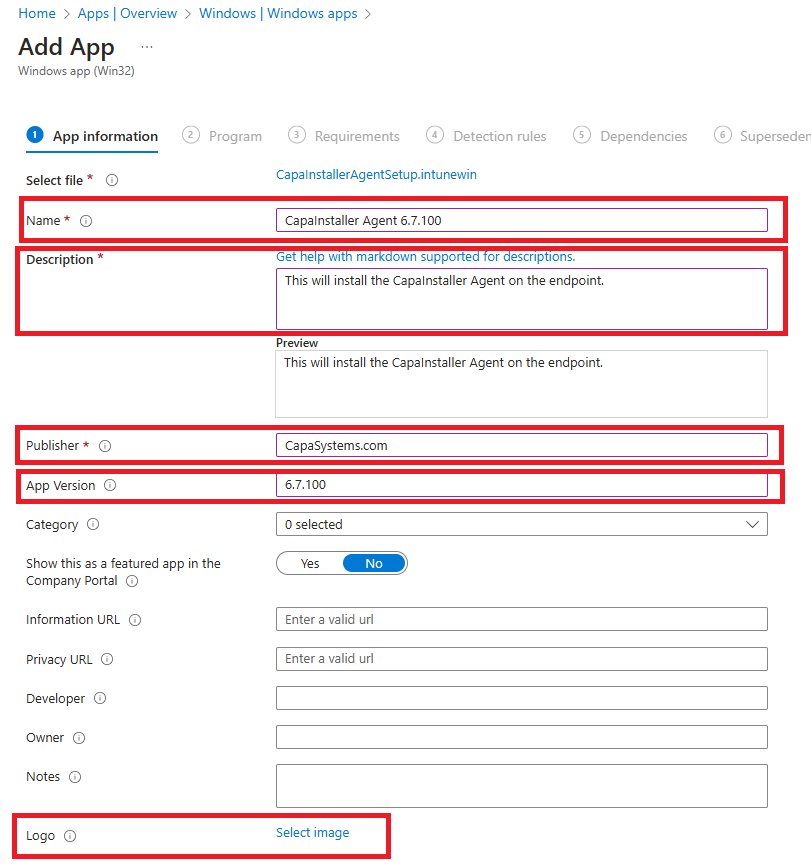
Task: Go to the Requirements step tab
Action: point(344,136)
